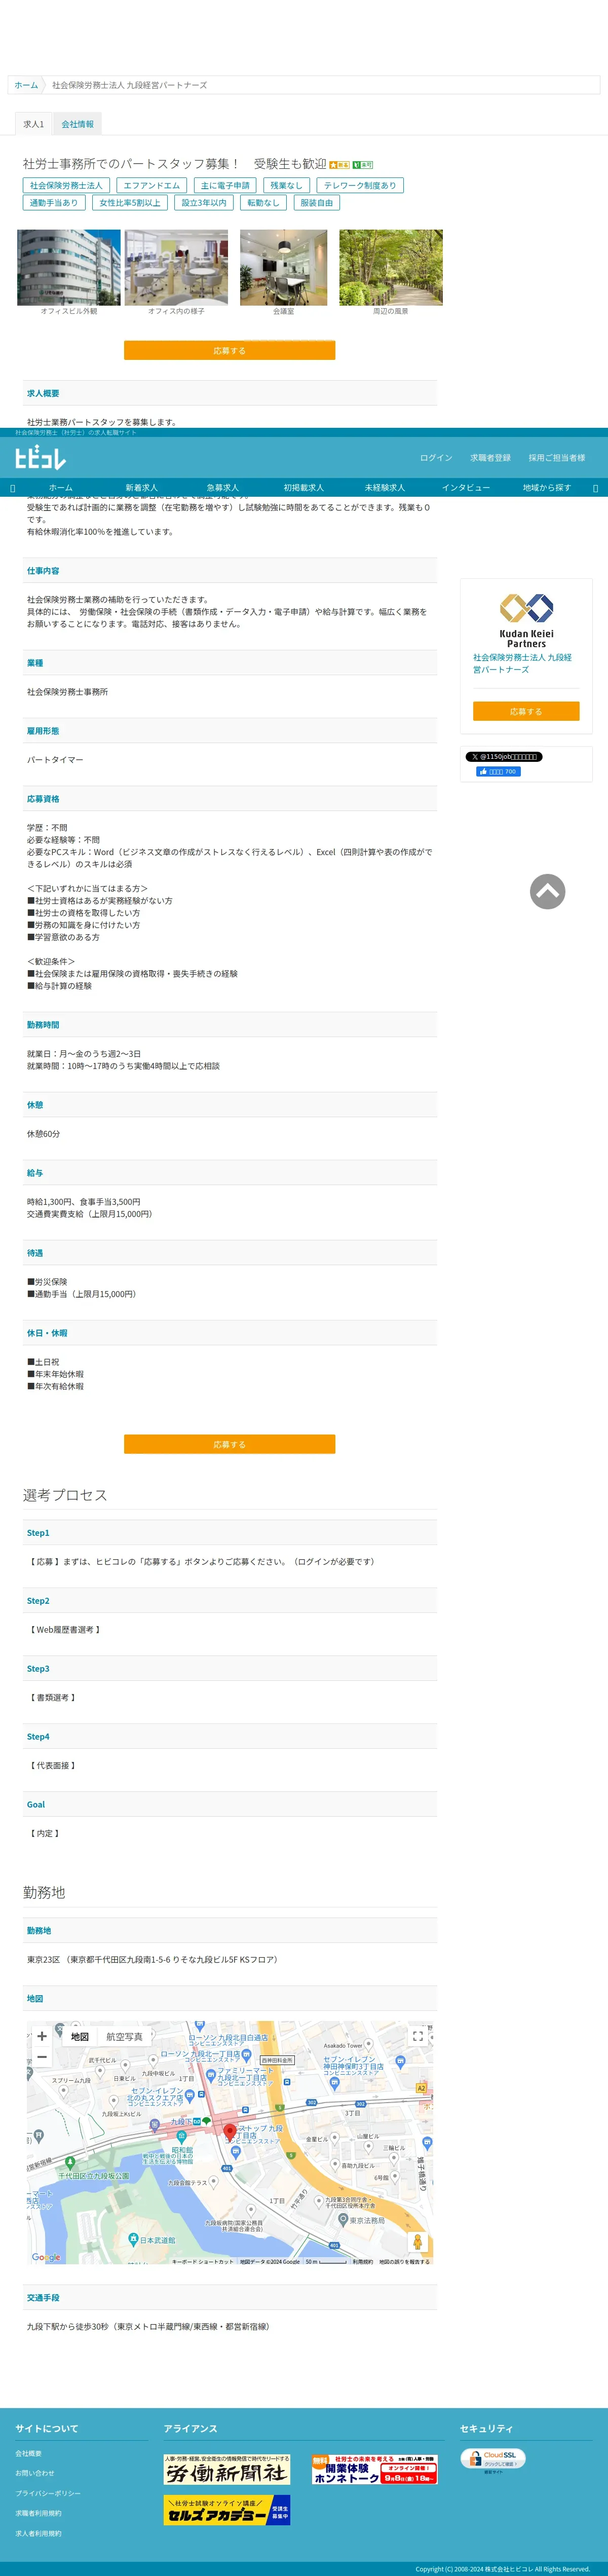608x2576 pixels.
Task: Open the 求人1 tab
Action: click(34, 124)
